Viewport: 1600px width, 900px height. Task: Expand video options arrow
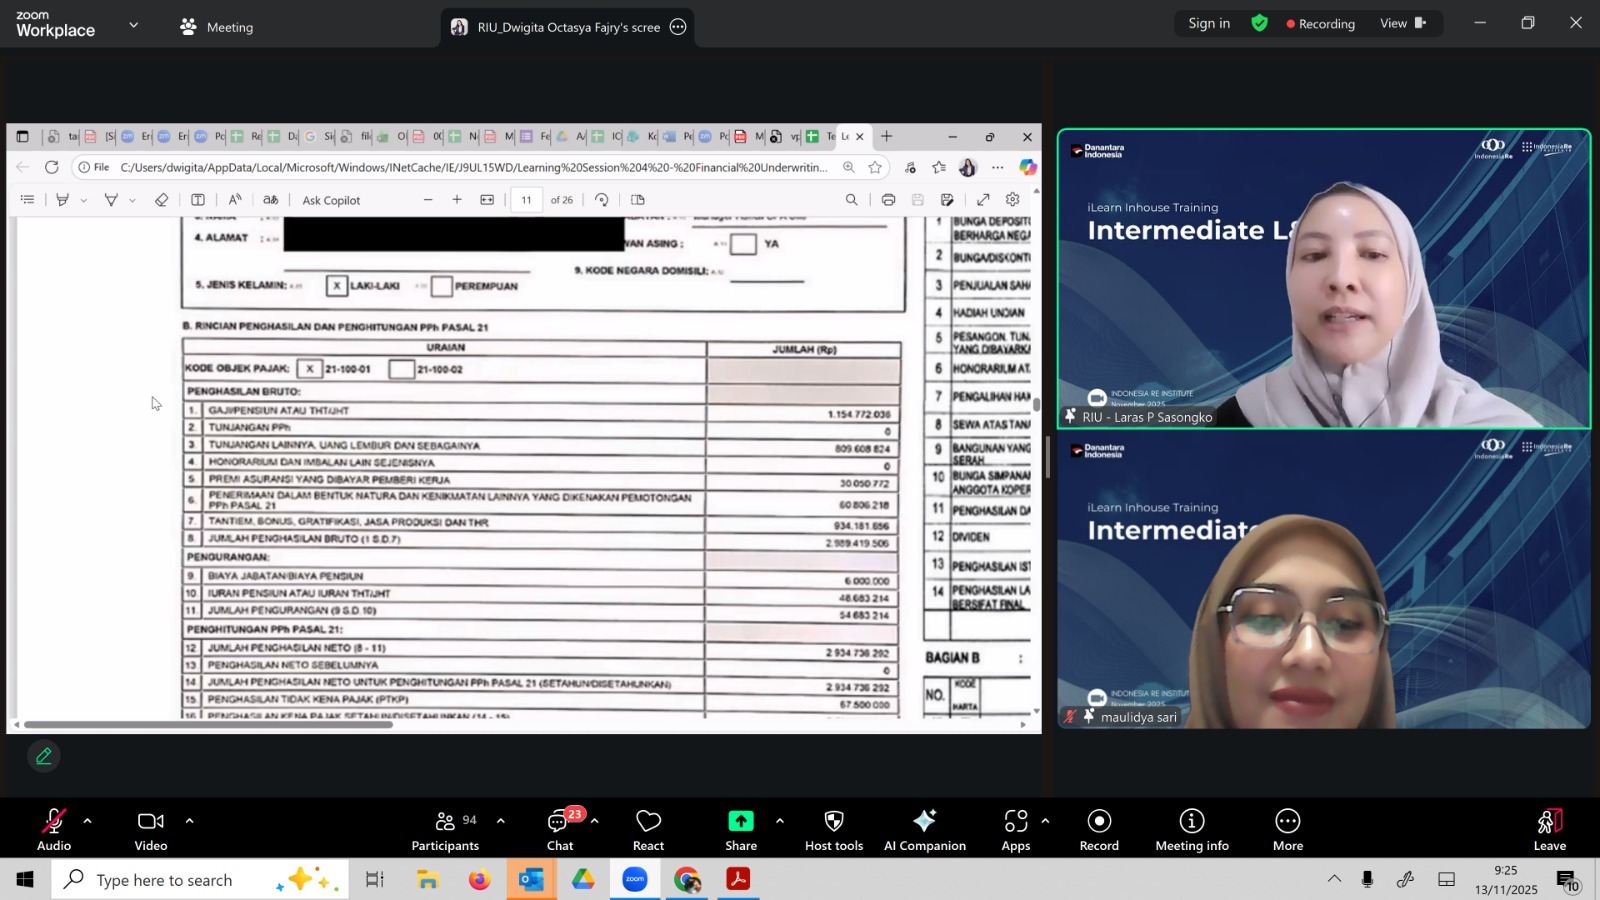pos(189,821)
